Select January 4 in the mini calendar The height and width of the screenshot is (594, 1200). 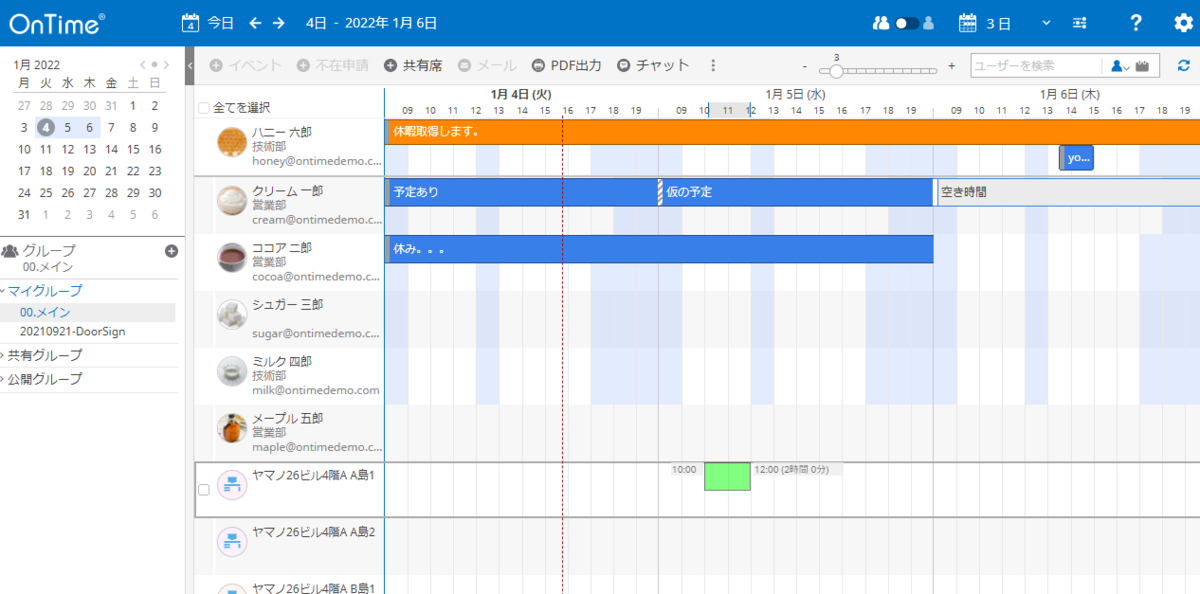pyautogui.click(x=45, y=127)
